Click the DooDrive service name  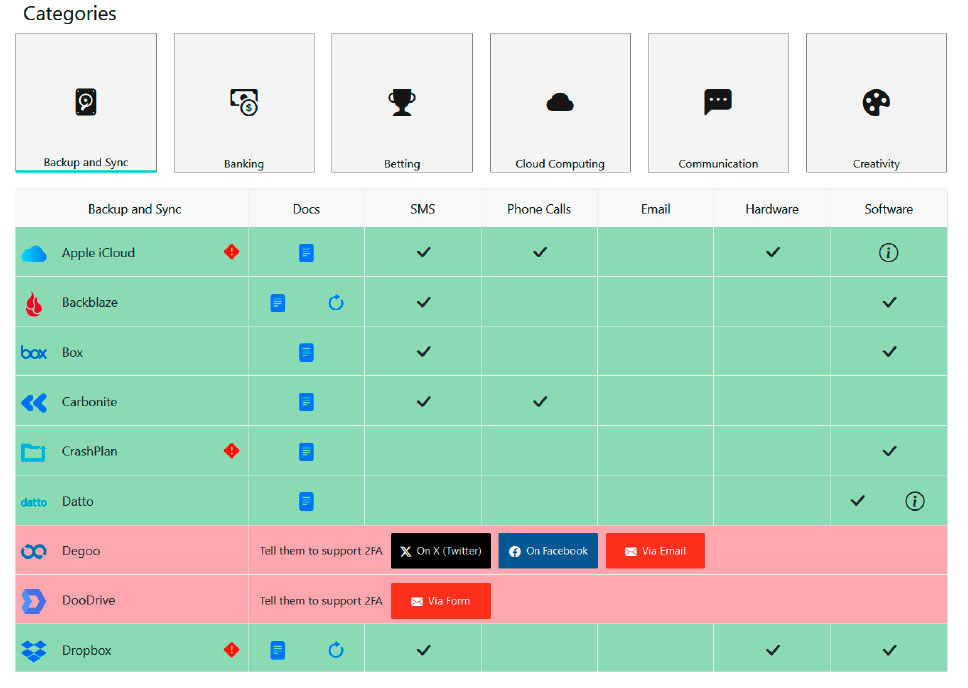88,600
